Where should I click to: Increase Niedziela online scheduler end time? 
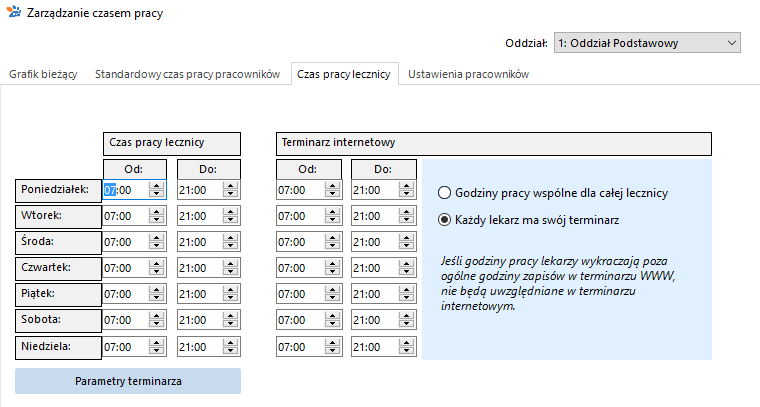(x=407, y=343)
